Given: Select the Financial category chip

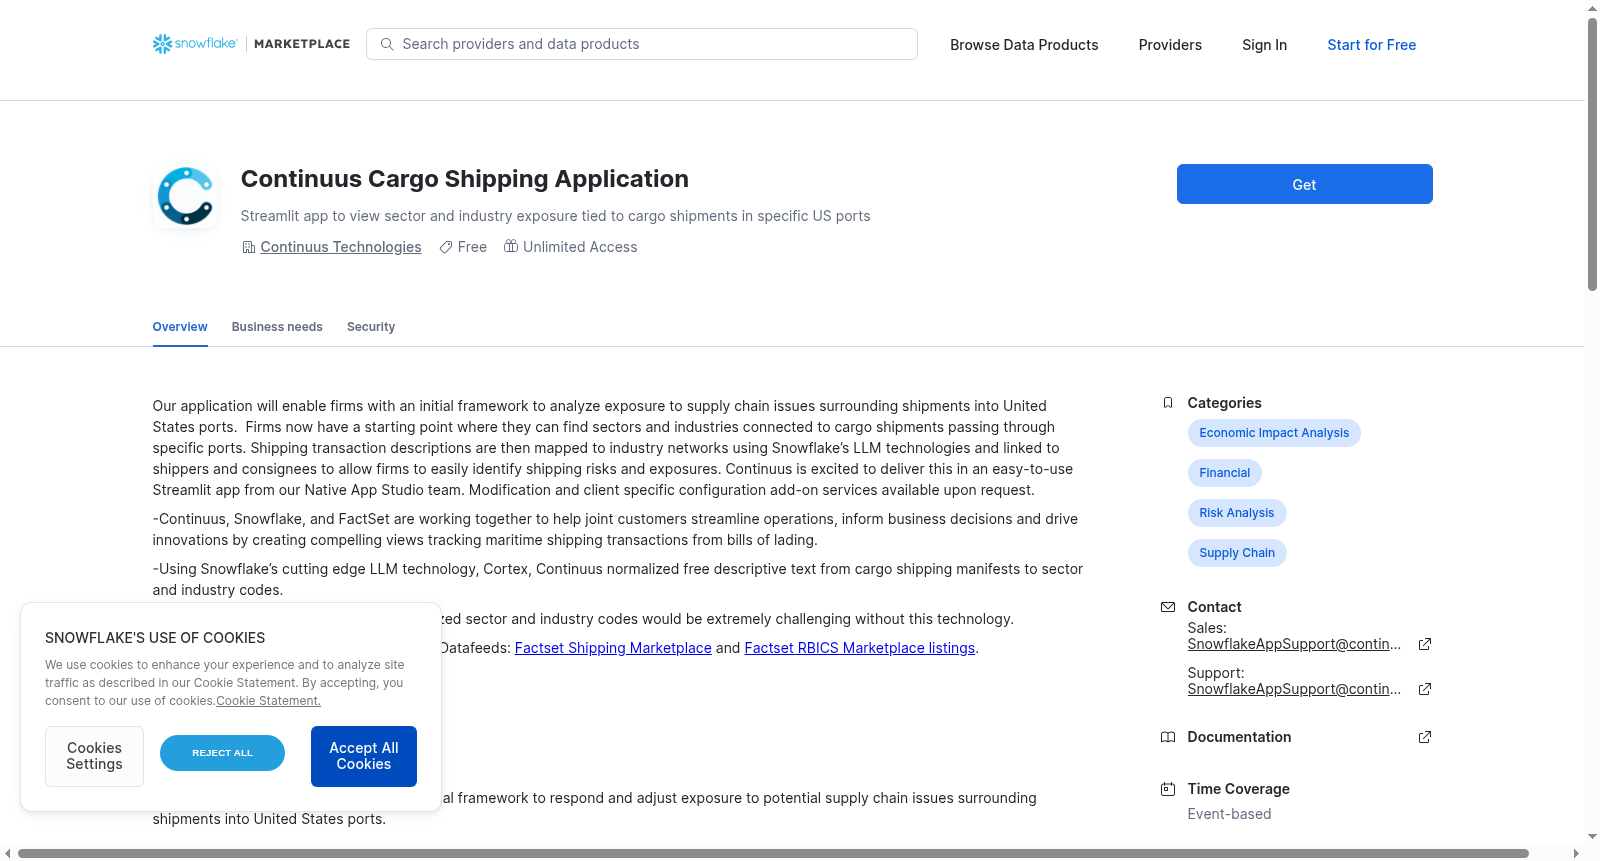Looking at the screenshot, I should click(1225, 473).
